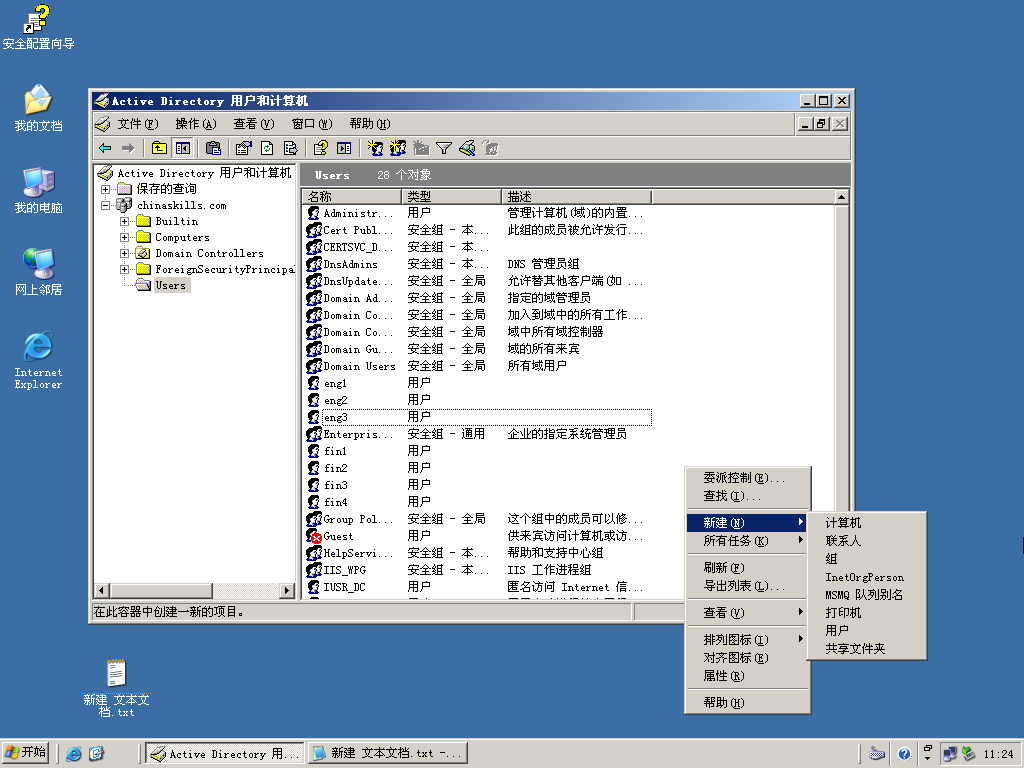1024x768 pixels.
Task: Open the 操作 menu
Action: (x=196, y=123)
